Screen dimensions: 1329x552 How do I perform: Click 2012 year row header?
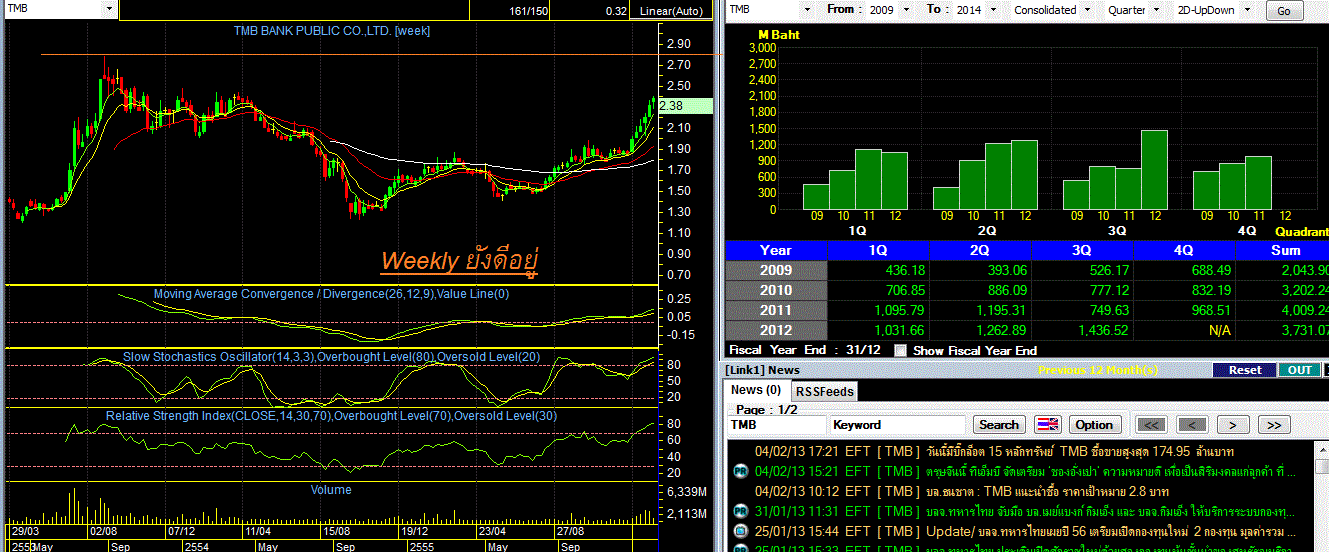(x=776, y=330)
